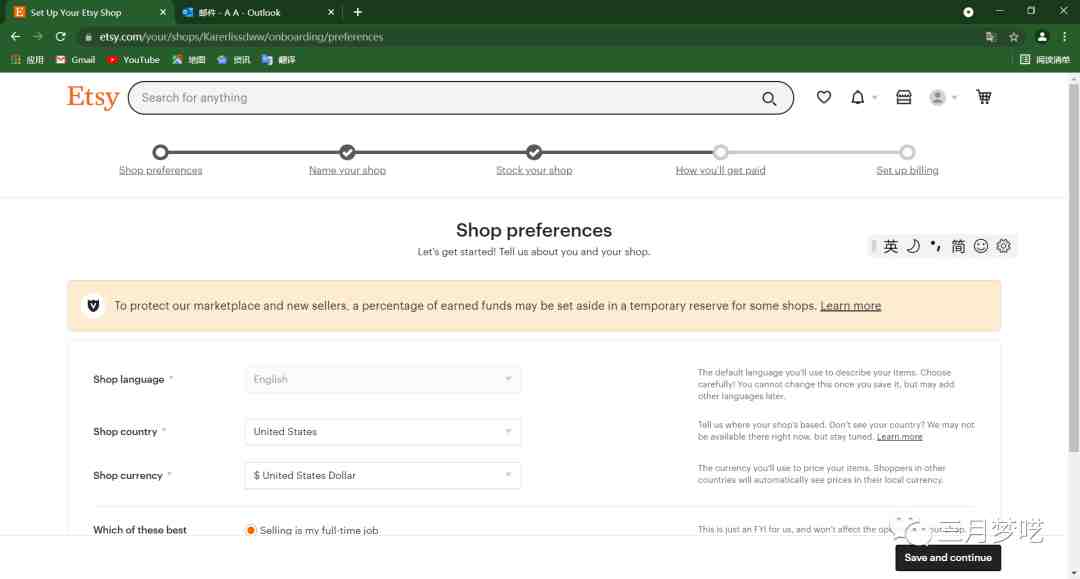Click Save and continue button
Viewport: 1080px width, 579px height.
tap(948, 558)
